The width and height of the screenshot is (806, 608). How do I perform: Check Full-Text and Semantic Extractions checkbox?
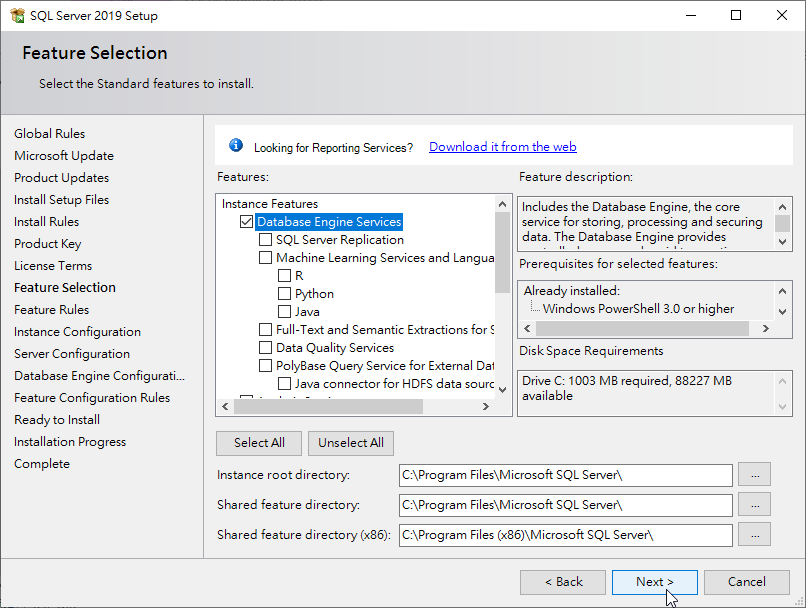[265, 329]
